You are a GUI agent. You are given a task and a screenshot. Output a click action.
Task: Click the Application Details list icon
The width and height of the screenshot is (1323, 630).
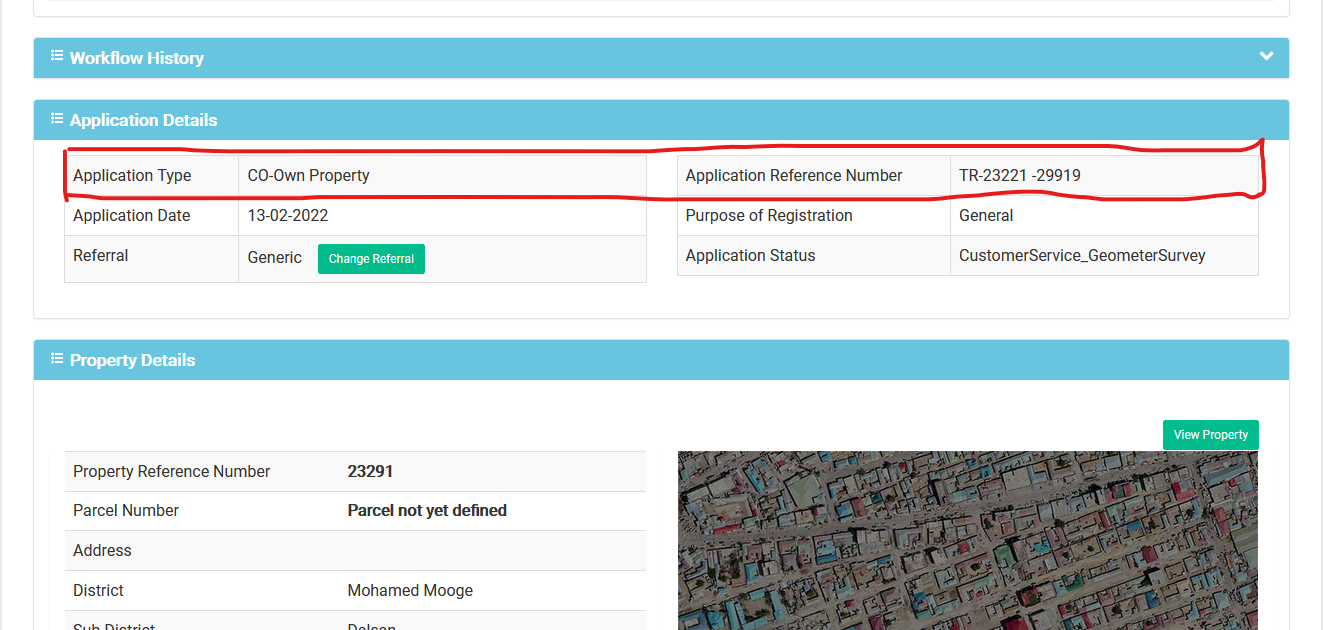coord(57,119)
